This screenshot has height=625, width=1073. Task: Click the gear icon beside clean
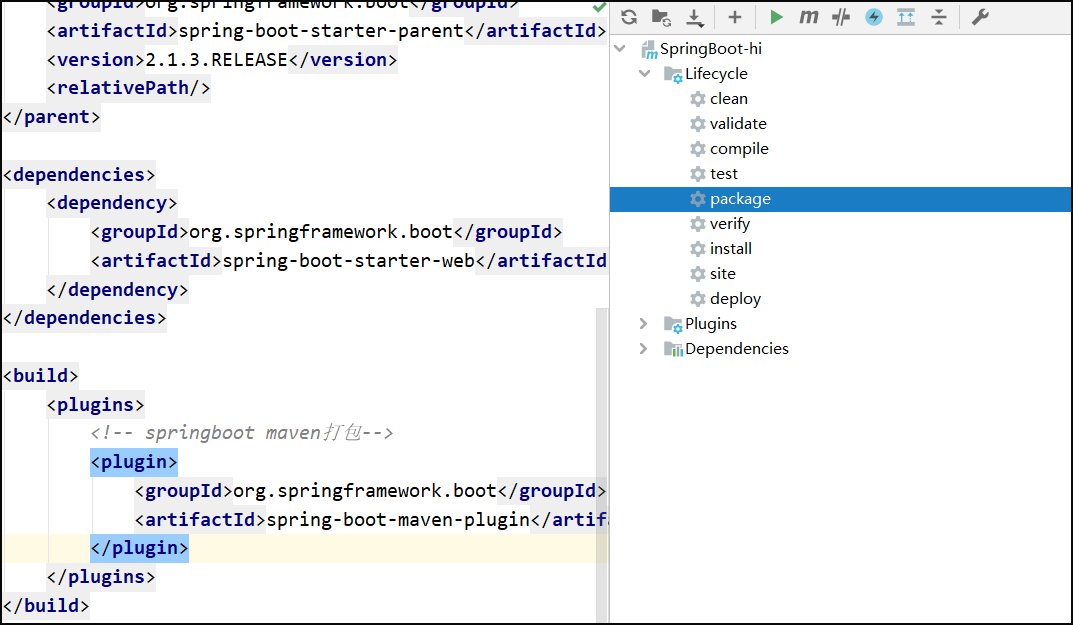click(698, 99)
